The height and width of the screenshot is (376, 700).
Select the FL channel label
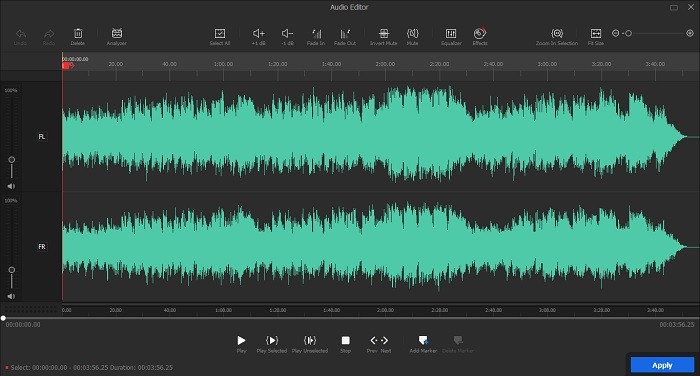(42, 137)
